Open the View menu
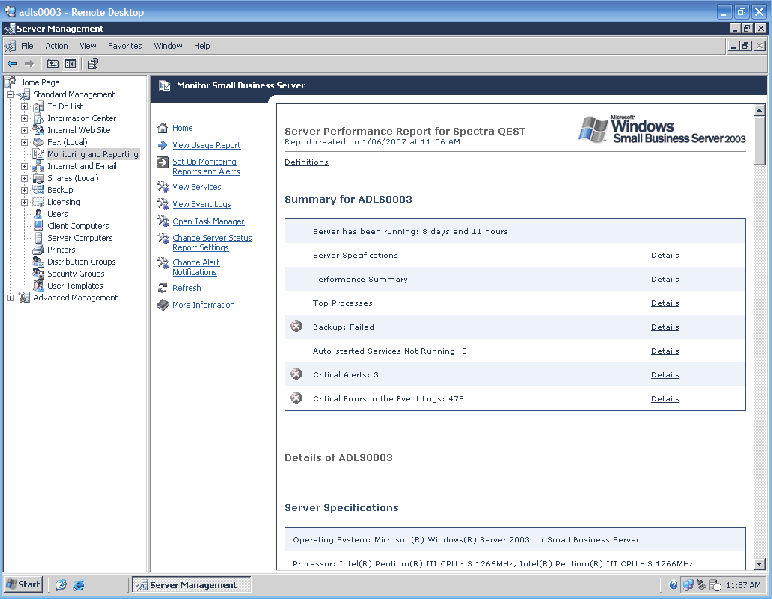This screenshot has height=599, width=772. pyautogui.click(x=88, y=46)
